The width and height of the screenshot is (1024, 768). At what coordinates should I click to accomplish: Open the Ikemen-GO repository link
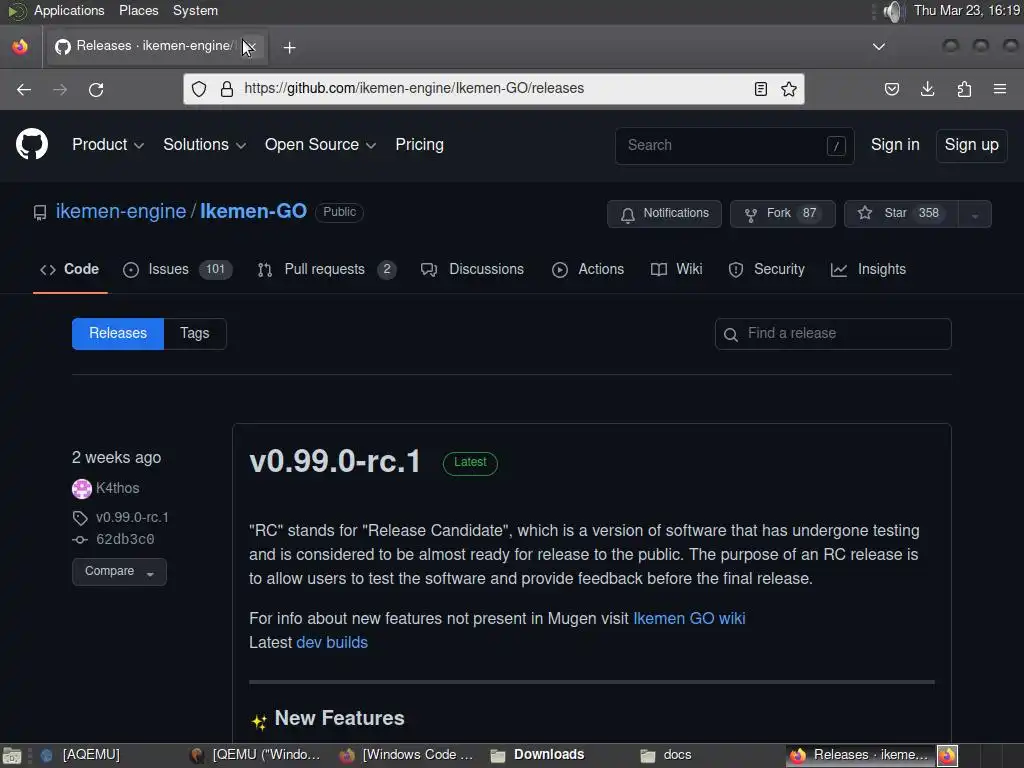click(253, 212)
